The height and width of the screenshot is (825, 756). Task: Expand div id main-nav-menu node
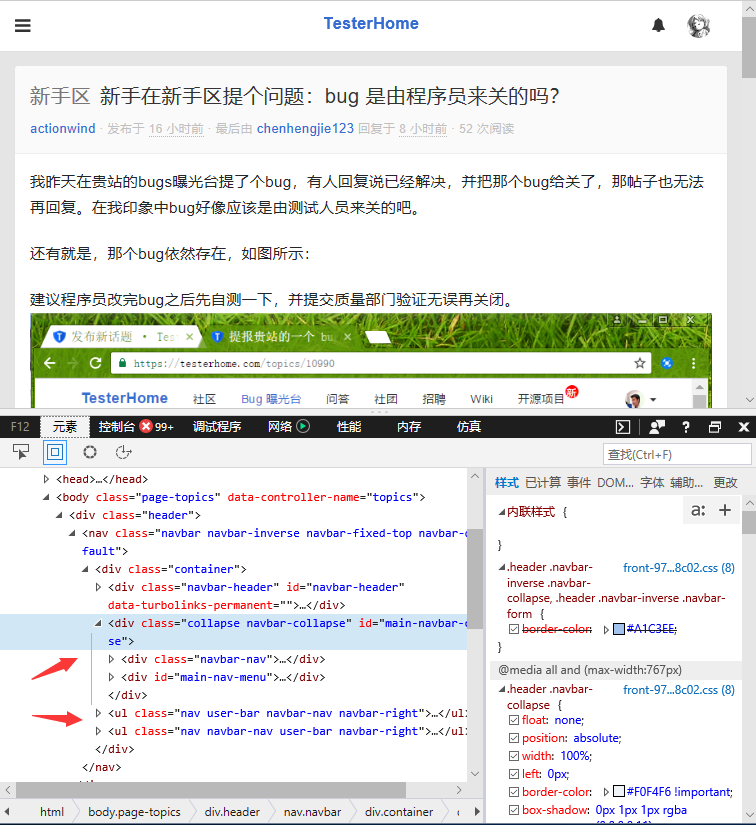[111, 677]
